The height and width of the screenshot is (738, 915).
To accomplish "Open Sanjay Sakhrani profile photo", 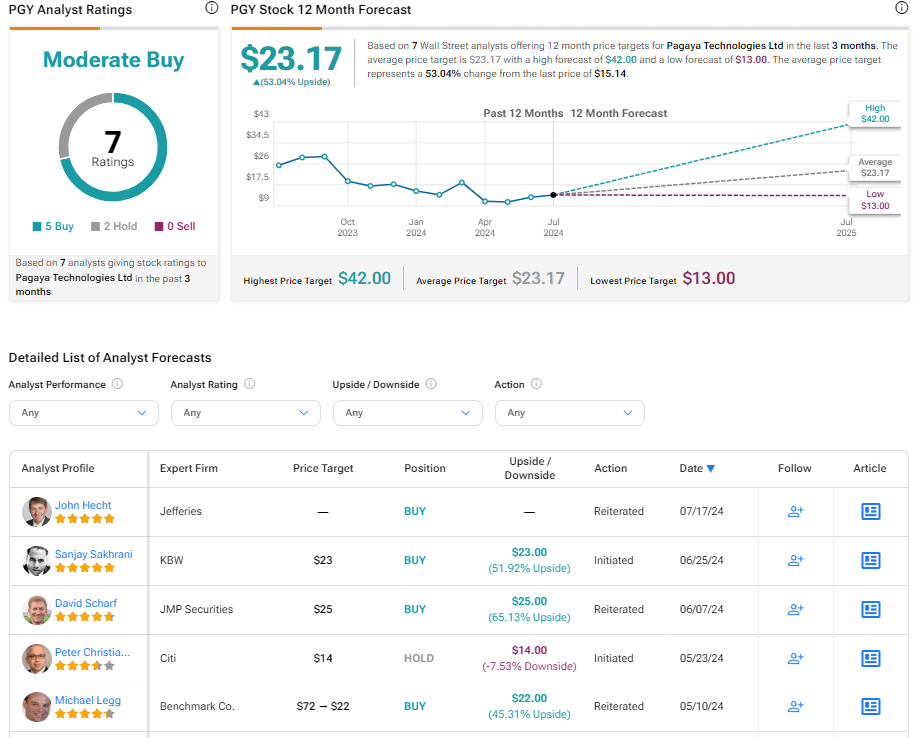I will tap(37, 561).
